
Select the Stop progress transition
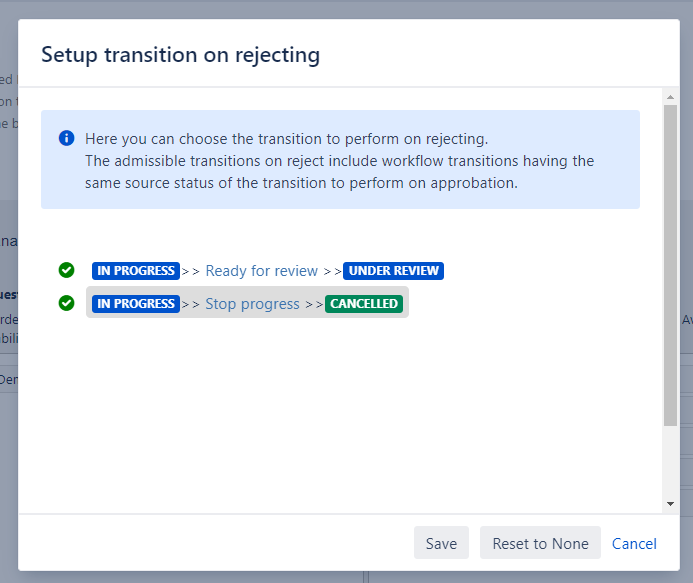tap(252, 304)
